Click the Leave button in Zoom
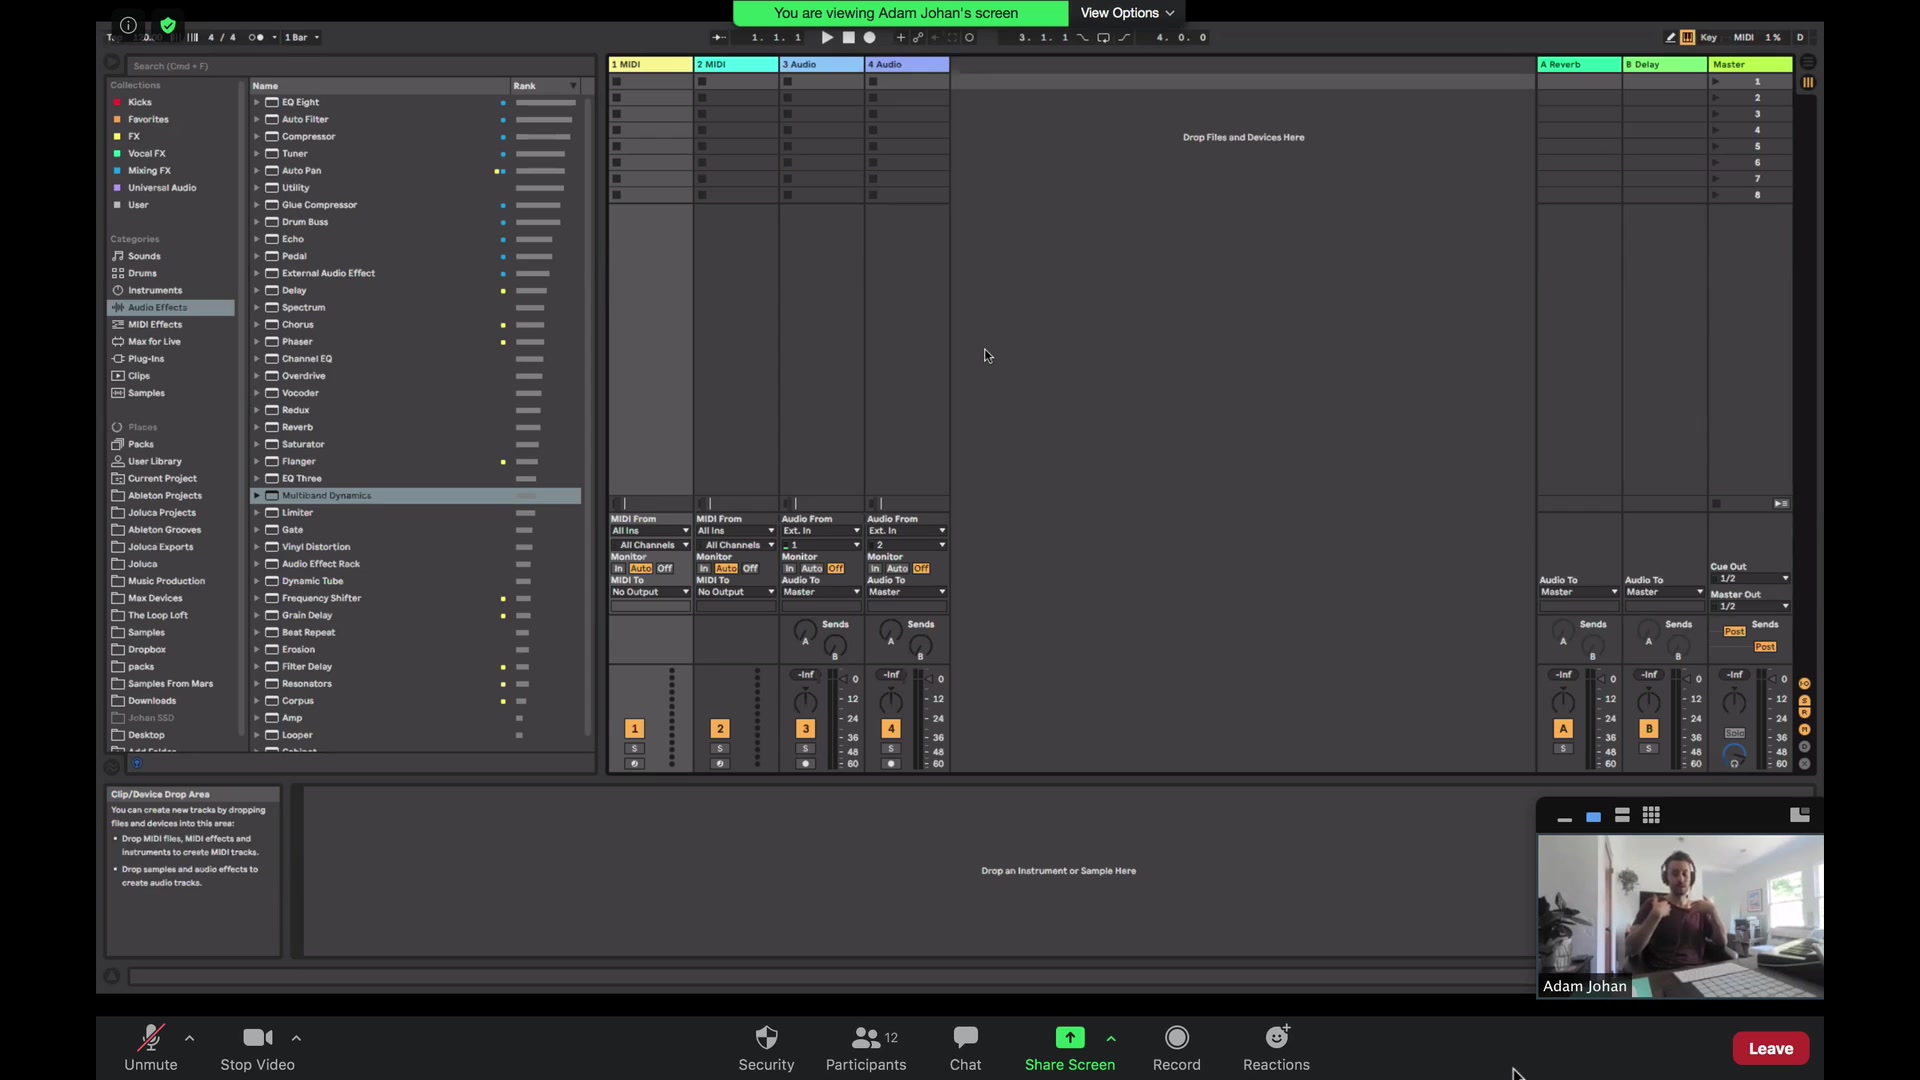The image size is (1920, 1080). (x=1769, y=1048)
